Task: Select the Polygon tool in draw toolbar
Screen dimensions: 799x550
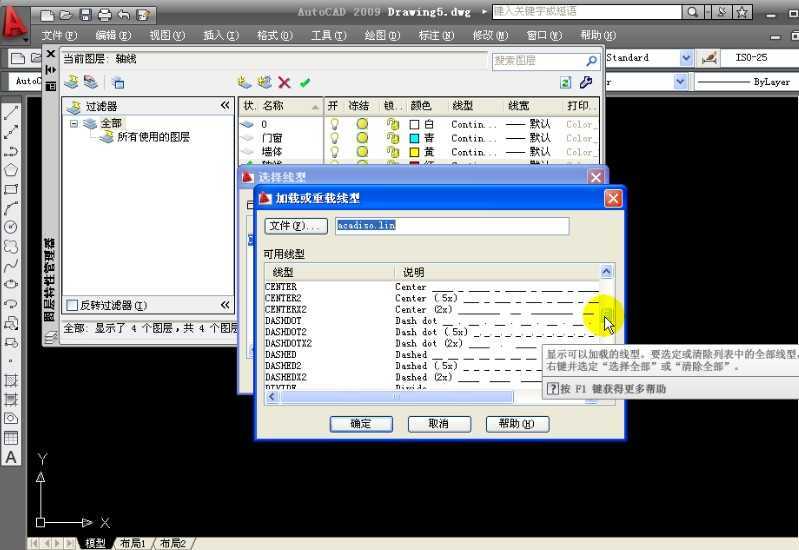Action: (11, 170)
